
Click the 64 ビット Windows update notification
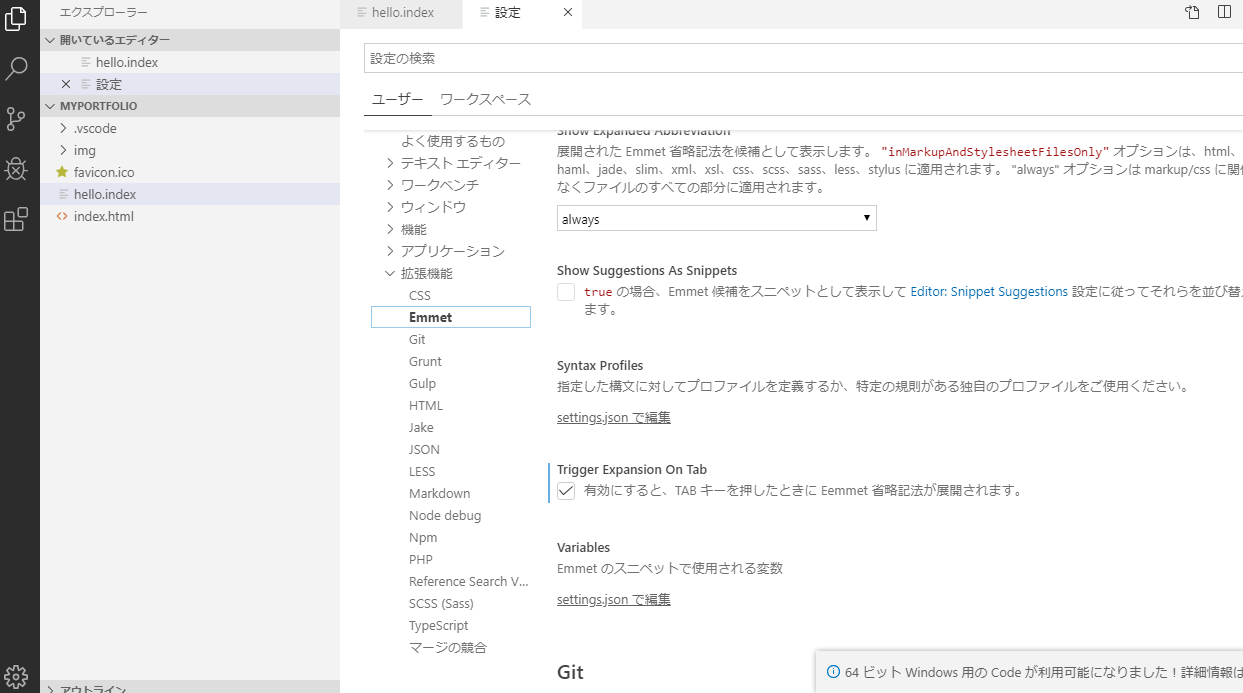(x=1030, y=672)
